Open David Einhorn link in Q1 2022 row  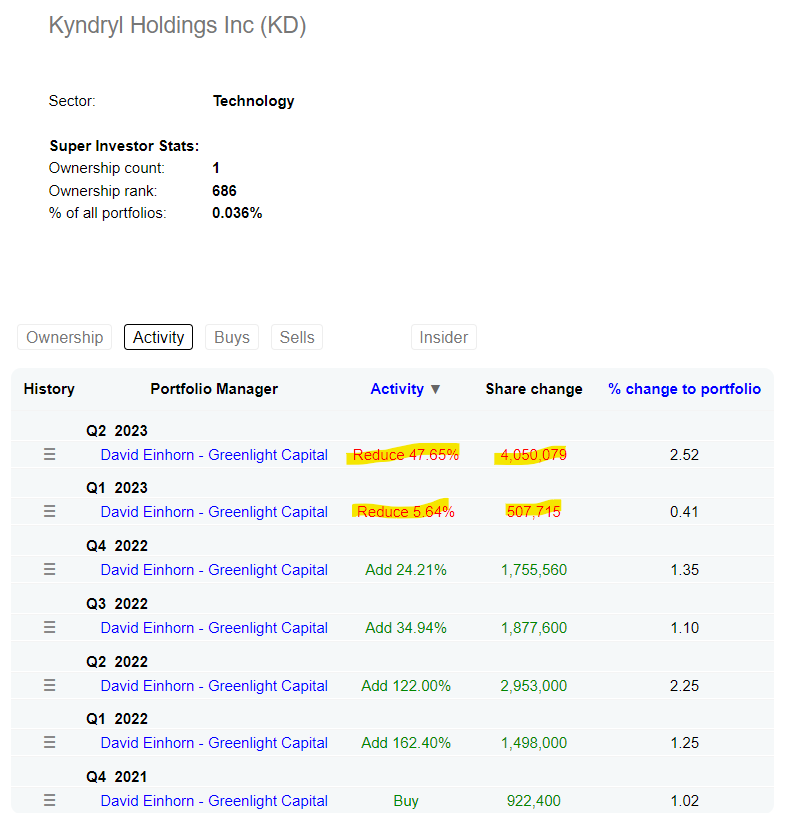click(x=214, y=743)
